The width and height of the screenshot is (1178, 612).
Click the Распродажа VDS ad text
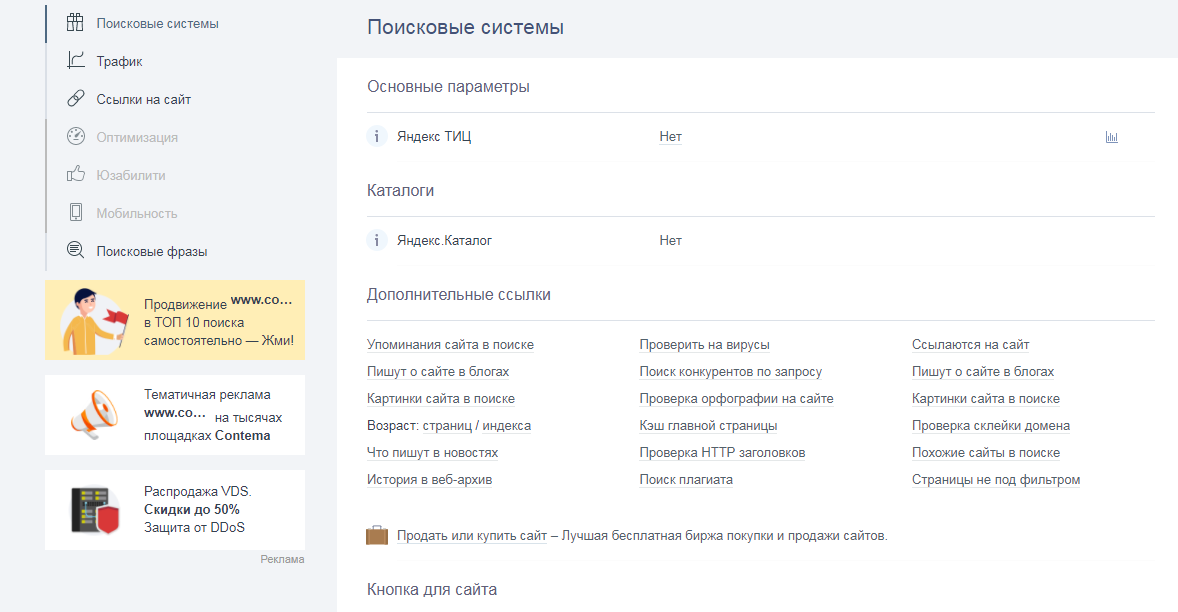(198, 509)
